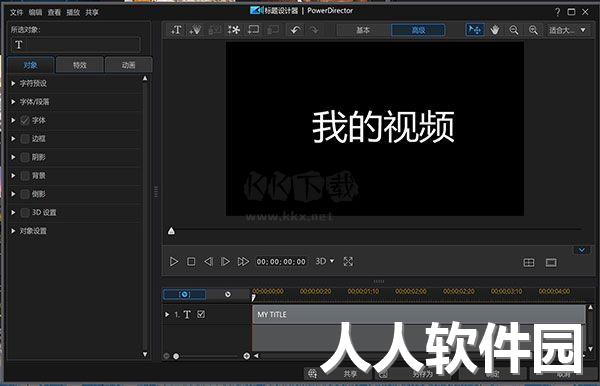Toggle the grid lines/safe zone icon
The width and height of the screenshot is (600, 386).
529,262
